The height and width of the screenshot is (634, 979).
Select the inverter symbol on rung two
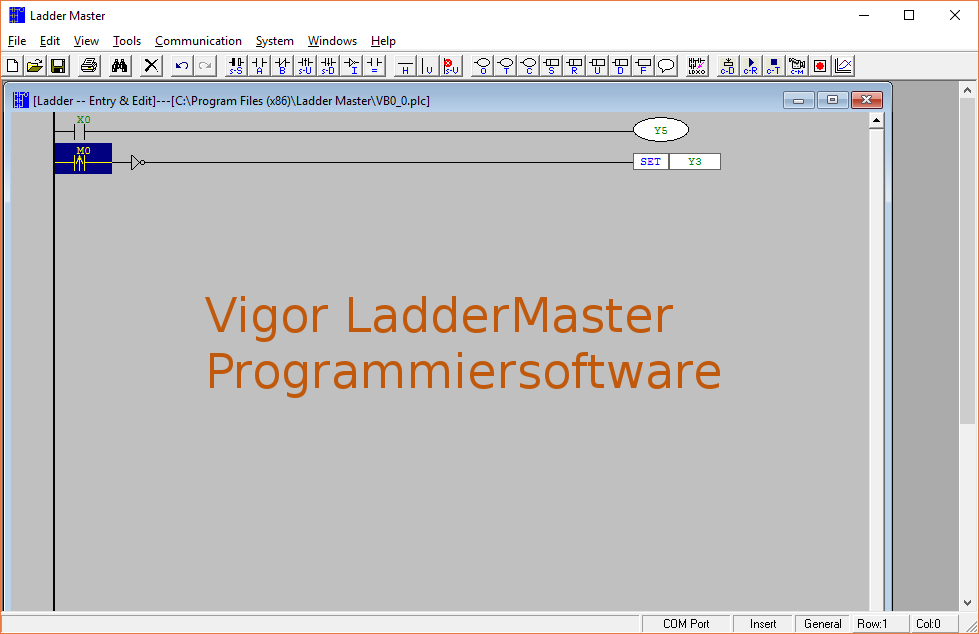tap(138, 162)
